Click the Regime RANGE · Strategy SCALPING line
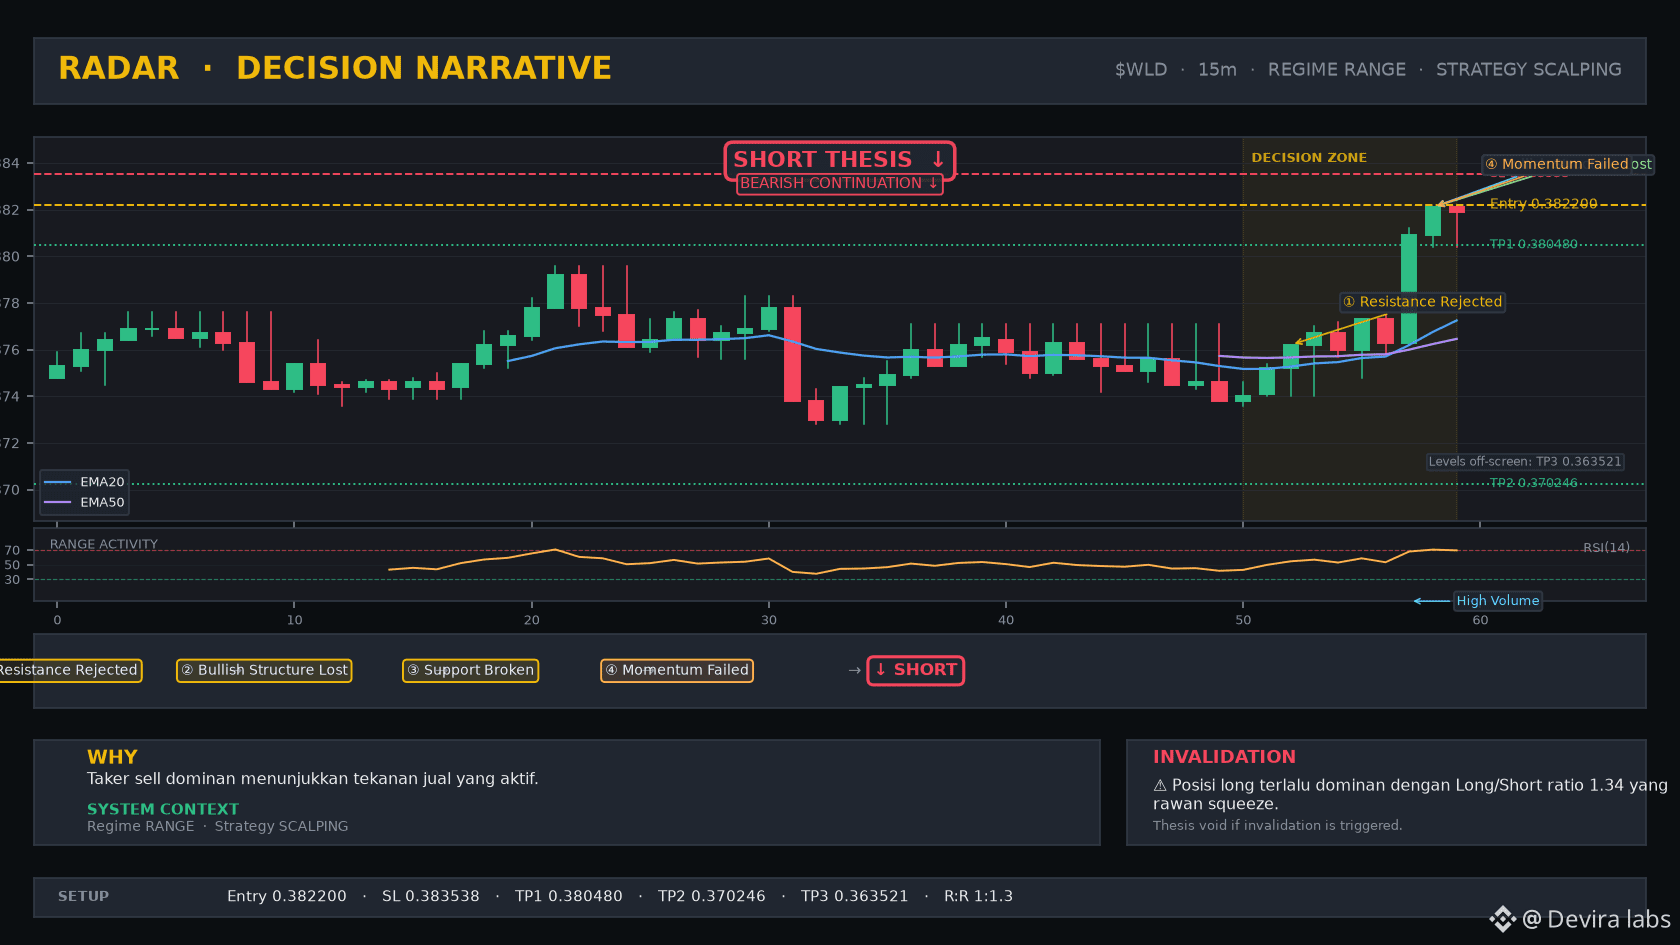The image size is (1680, 945). 218,826
